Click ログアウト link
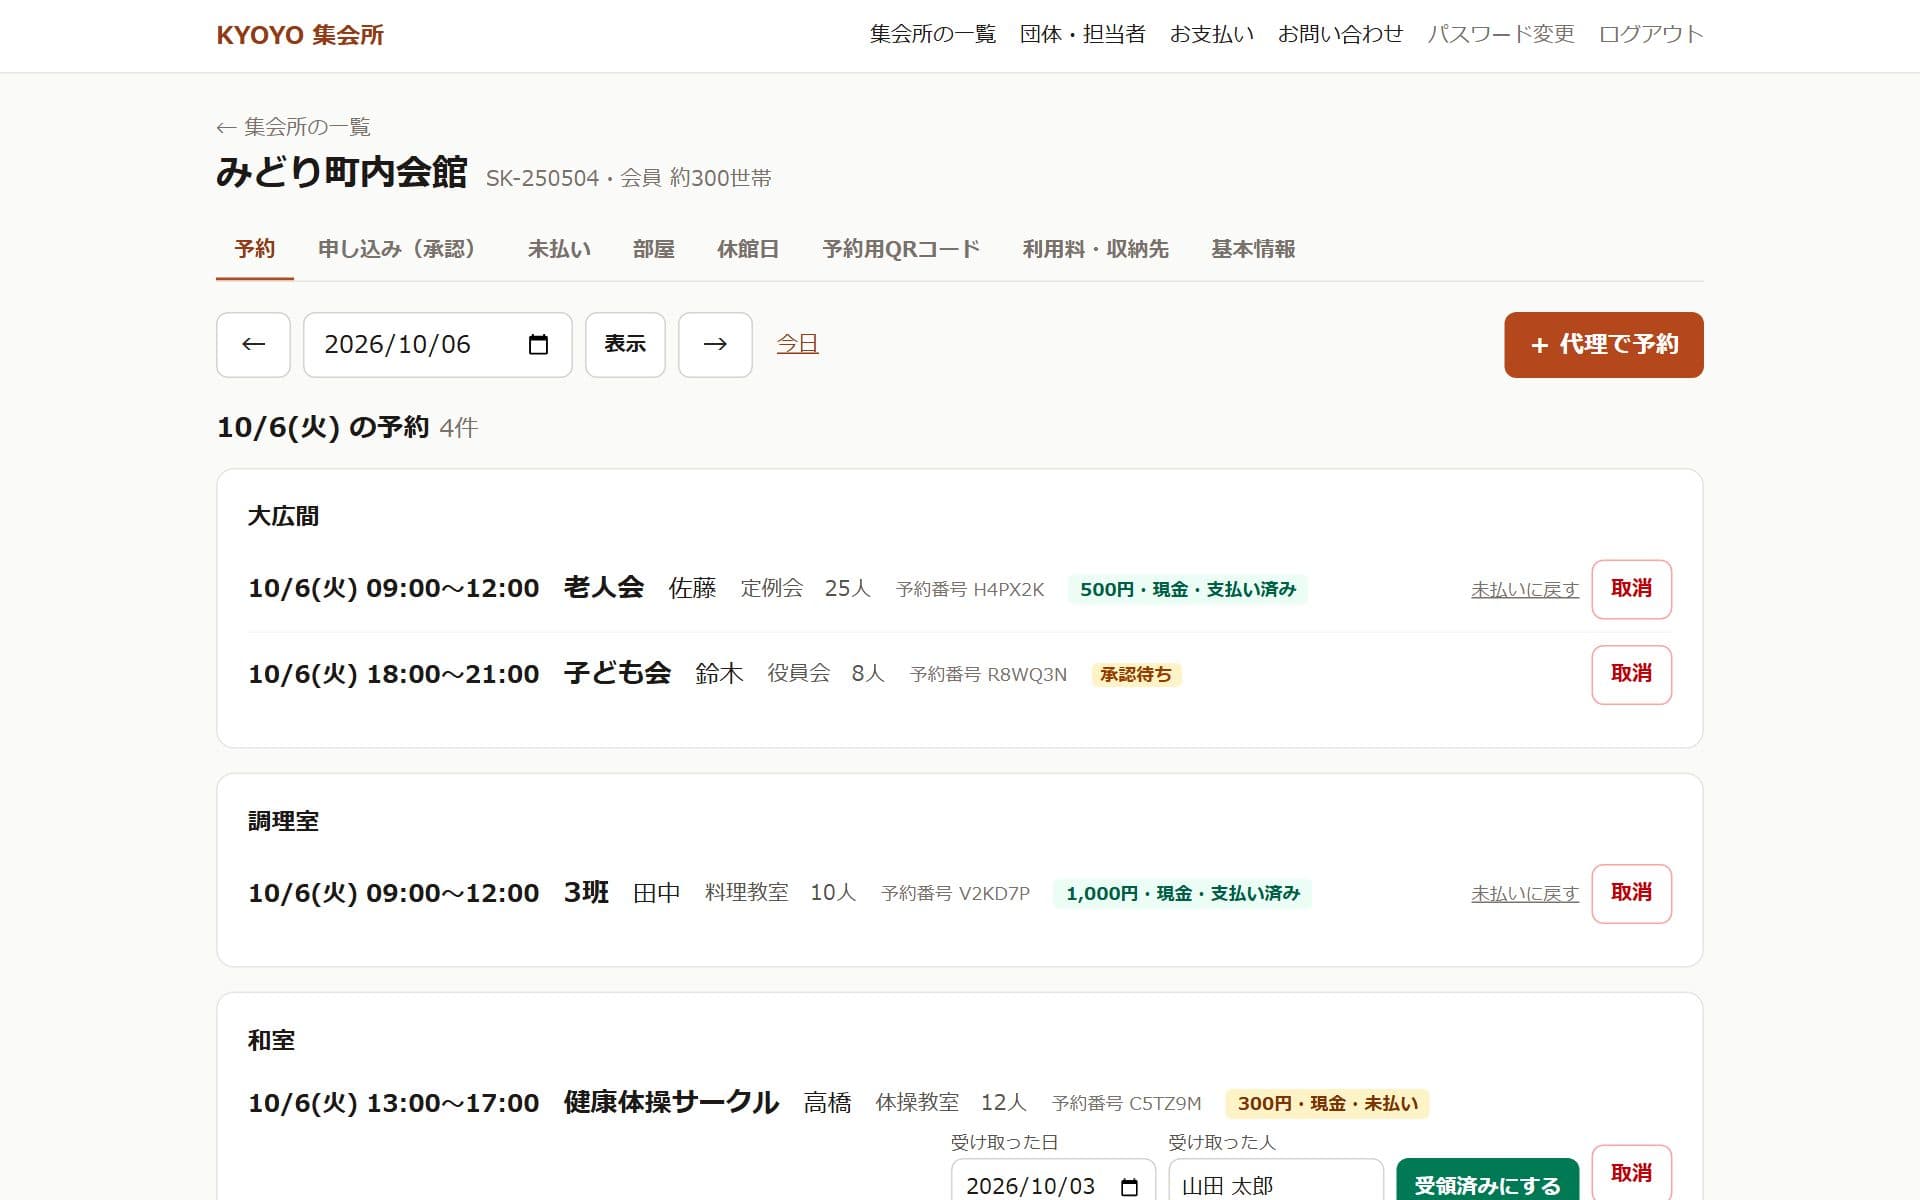Image resolution: width=1920 pixels, height=1200 pixels. coord(1650,34)
